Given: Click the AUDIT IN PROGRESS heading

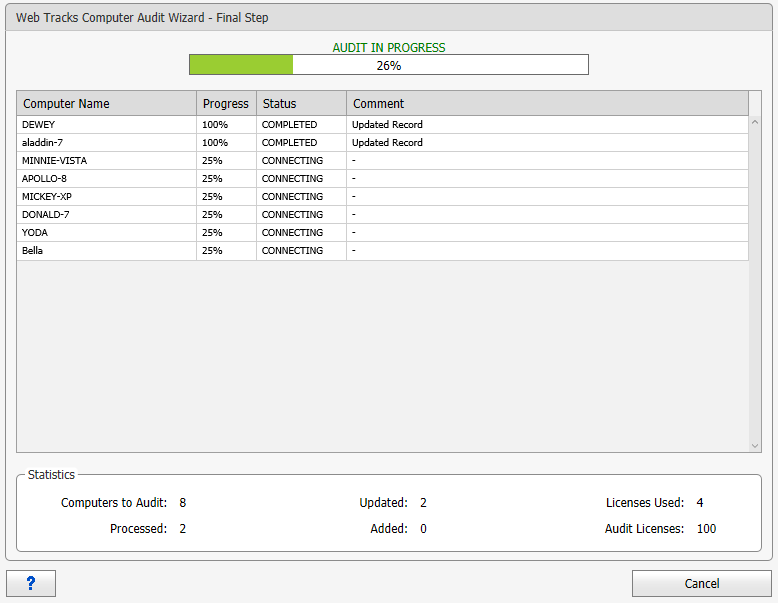Looking at the screenshot, I should (x=389, y=48).
